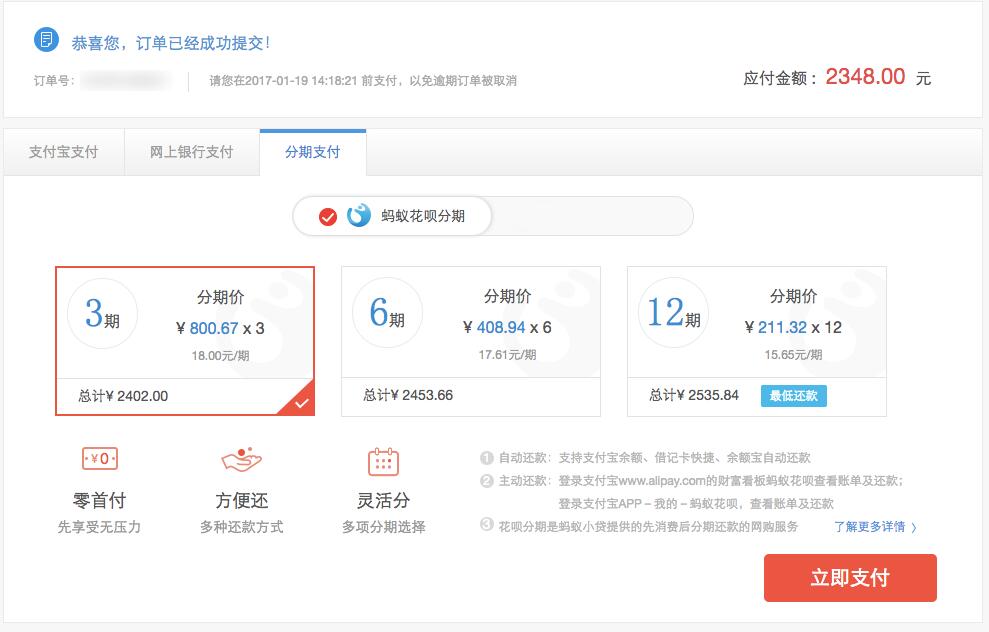
Task: Click the 17.61元/期 fee text
Action: tap(507, 354)
